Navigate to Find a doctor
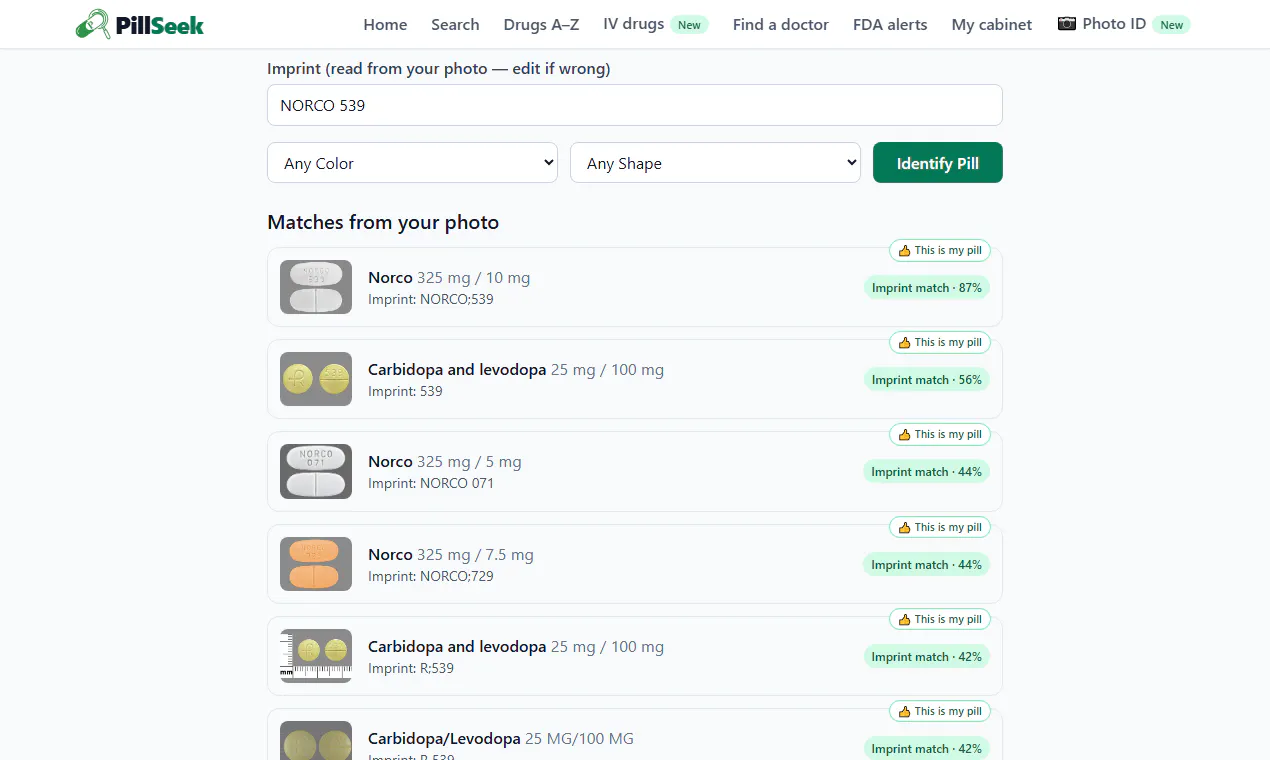Viewport: 1270px width, 760px height. 781,24
